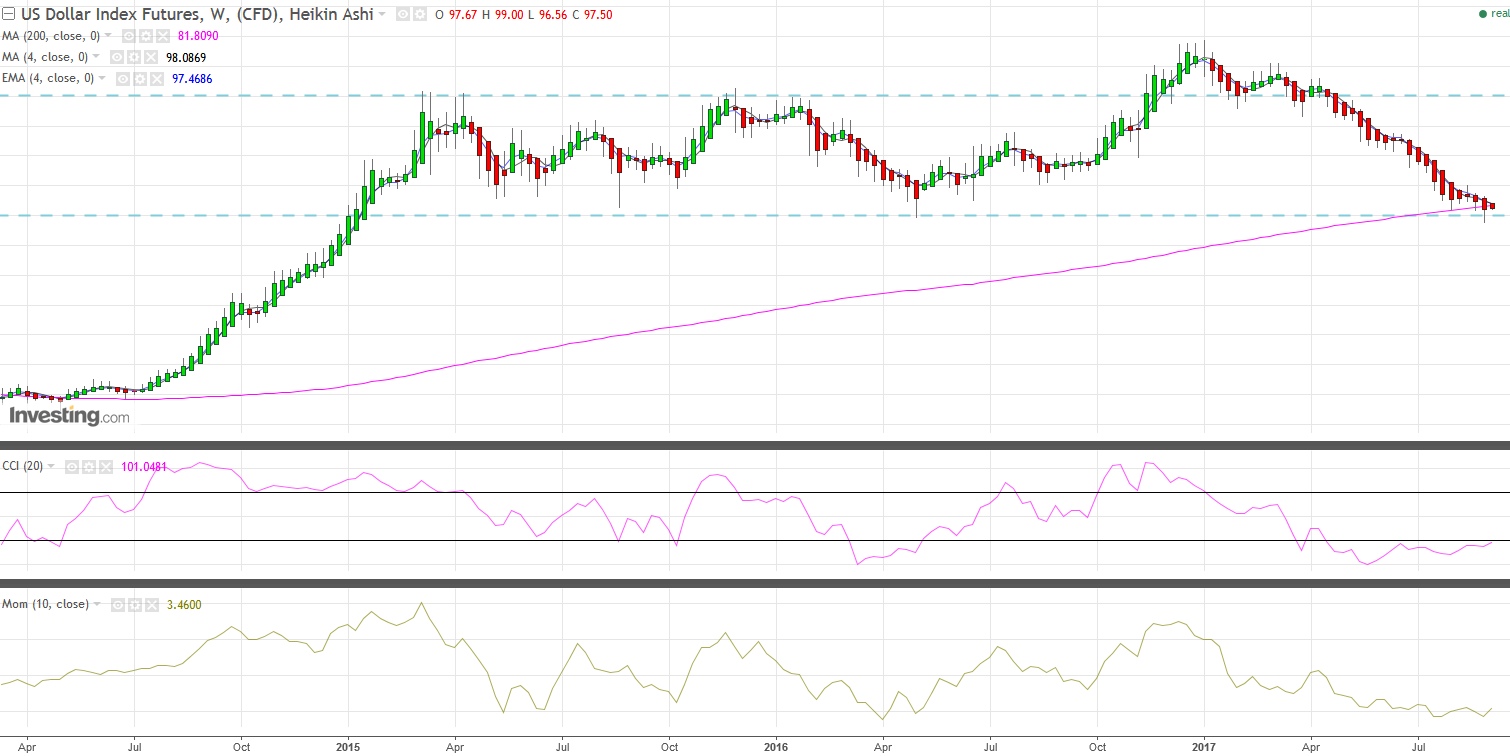The width and height of the screenshot is (1510, 756).
Task: Toggle the CCI (20) pane visibility
Action: [x=72, y=467]
